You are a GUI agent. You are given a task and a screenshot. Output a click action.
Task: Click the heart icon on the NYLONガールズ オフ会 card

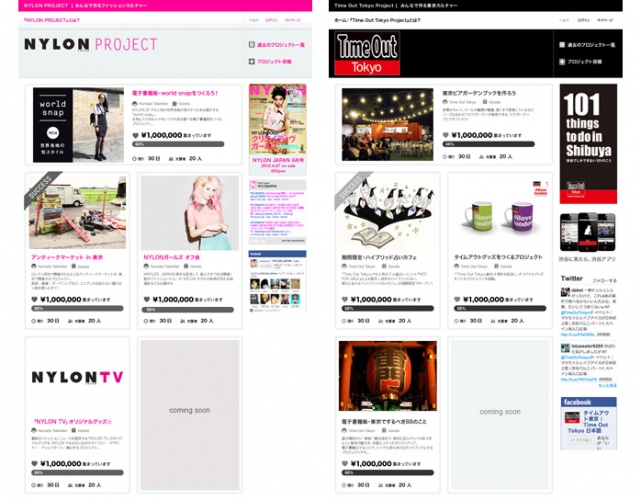point(147,299)
